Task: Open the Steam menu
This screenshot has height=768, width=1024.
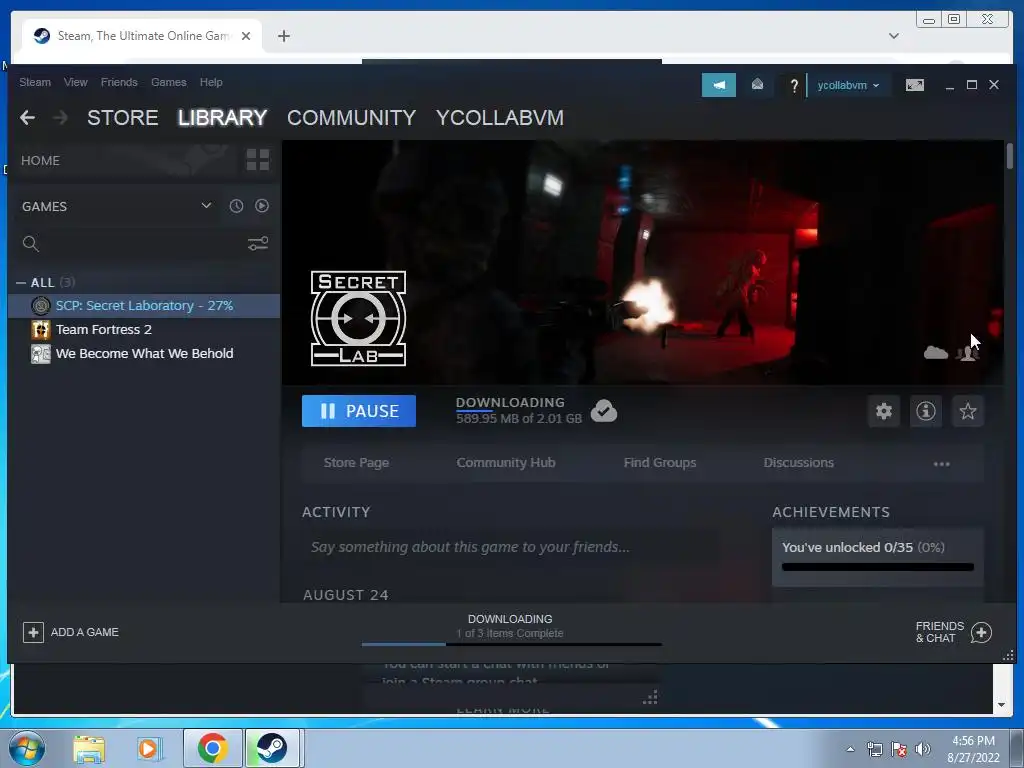Action: (35, 82)
